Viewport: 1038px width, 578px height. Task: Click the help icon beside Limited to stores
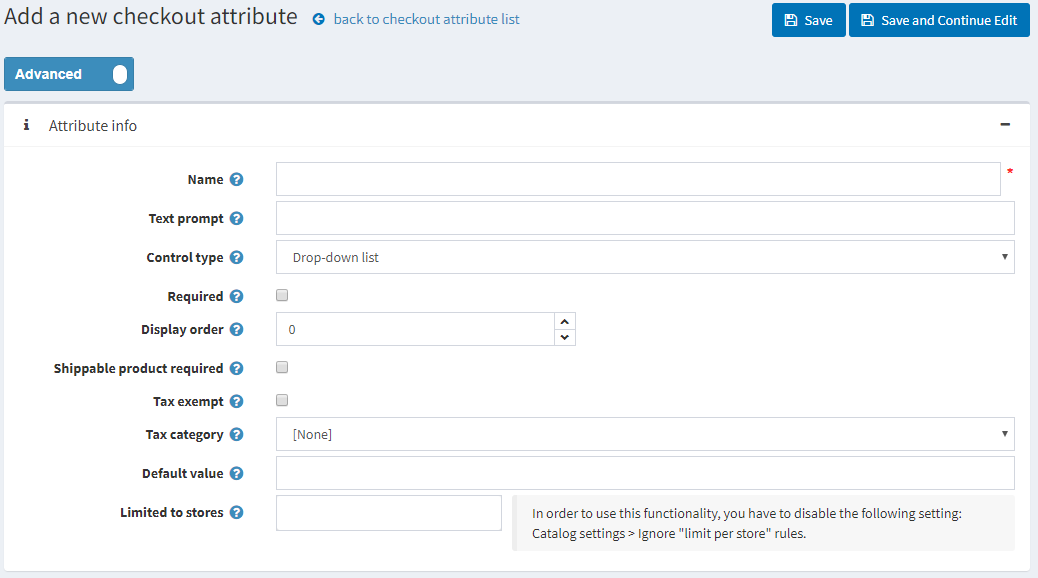coord(238,512)
